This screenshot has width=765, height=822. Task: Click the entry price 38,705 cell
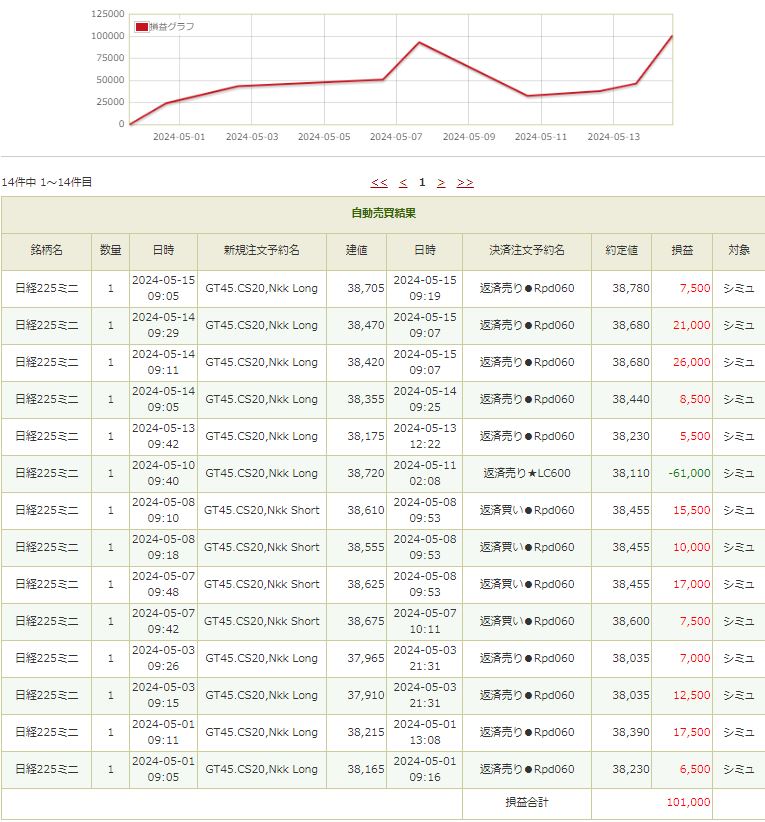[x=357, y=288]
